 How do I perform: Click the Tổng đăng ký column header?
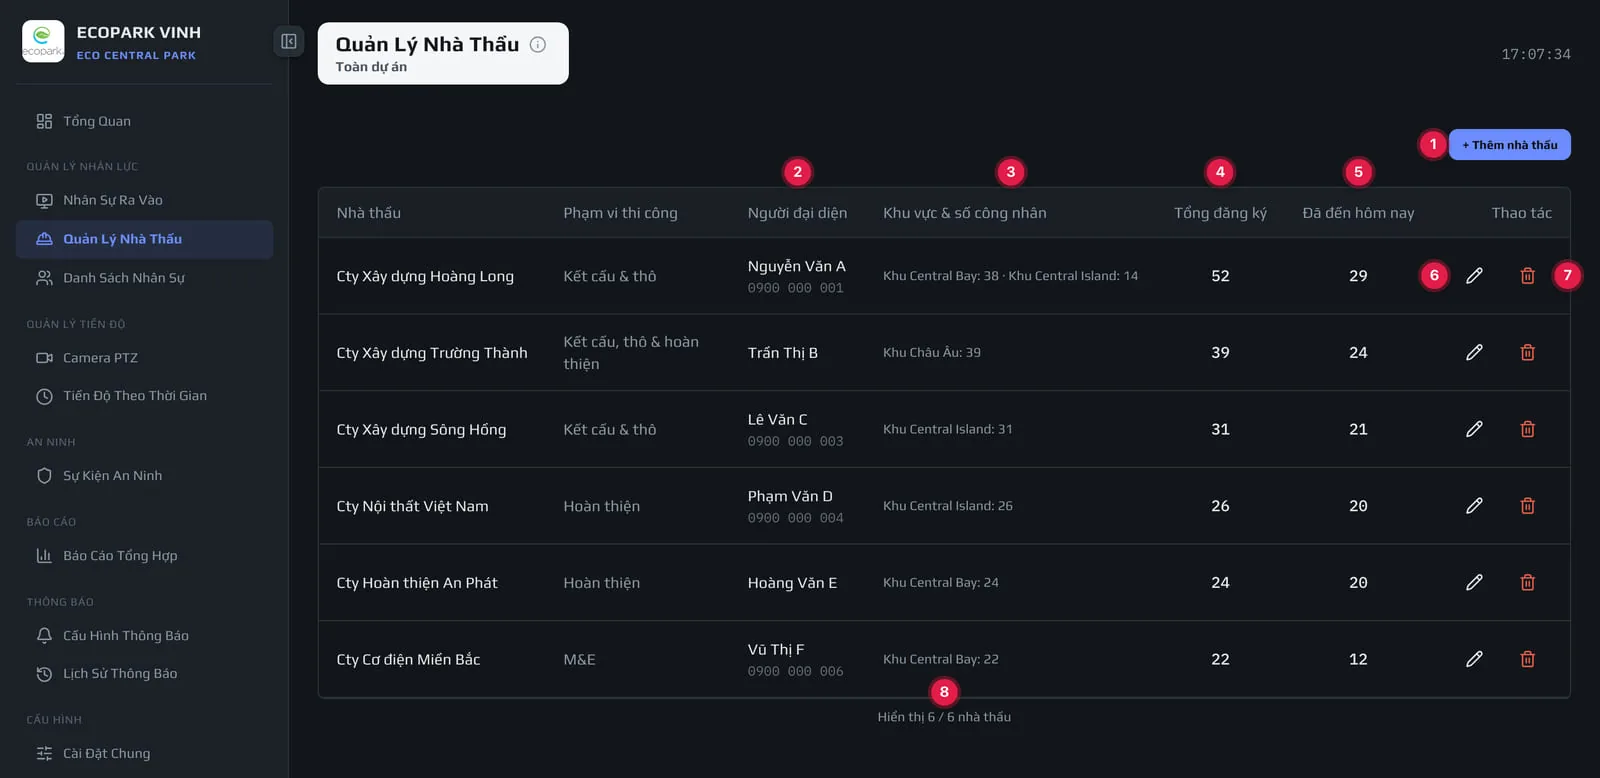tap(1220, 213)
